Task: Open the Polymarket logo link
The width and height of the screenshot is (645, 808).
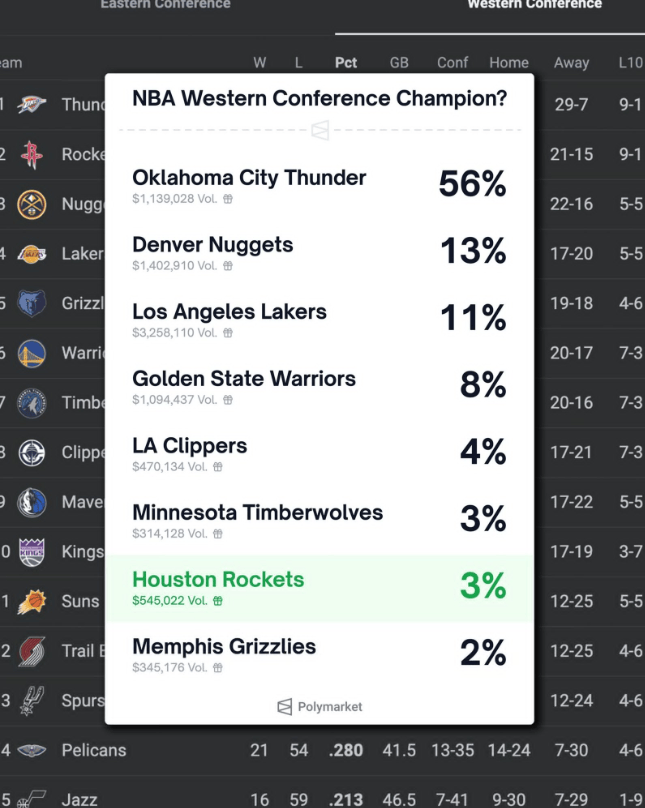Action: click(x=320, y=707)
